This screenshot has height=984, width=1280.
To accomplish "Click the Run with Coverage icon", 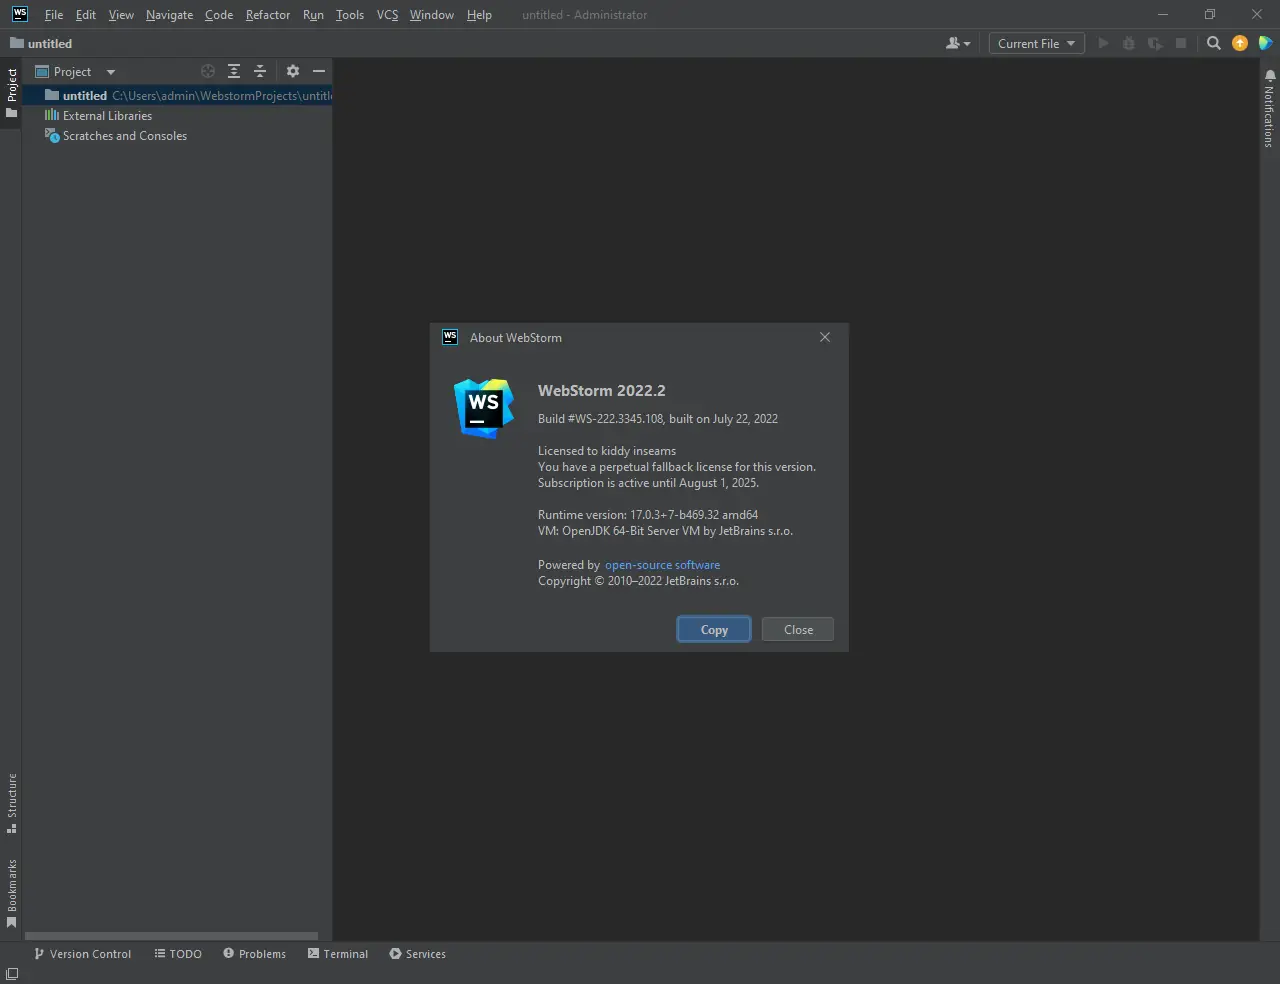I will [x=1155, y=43].
